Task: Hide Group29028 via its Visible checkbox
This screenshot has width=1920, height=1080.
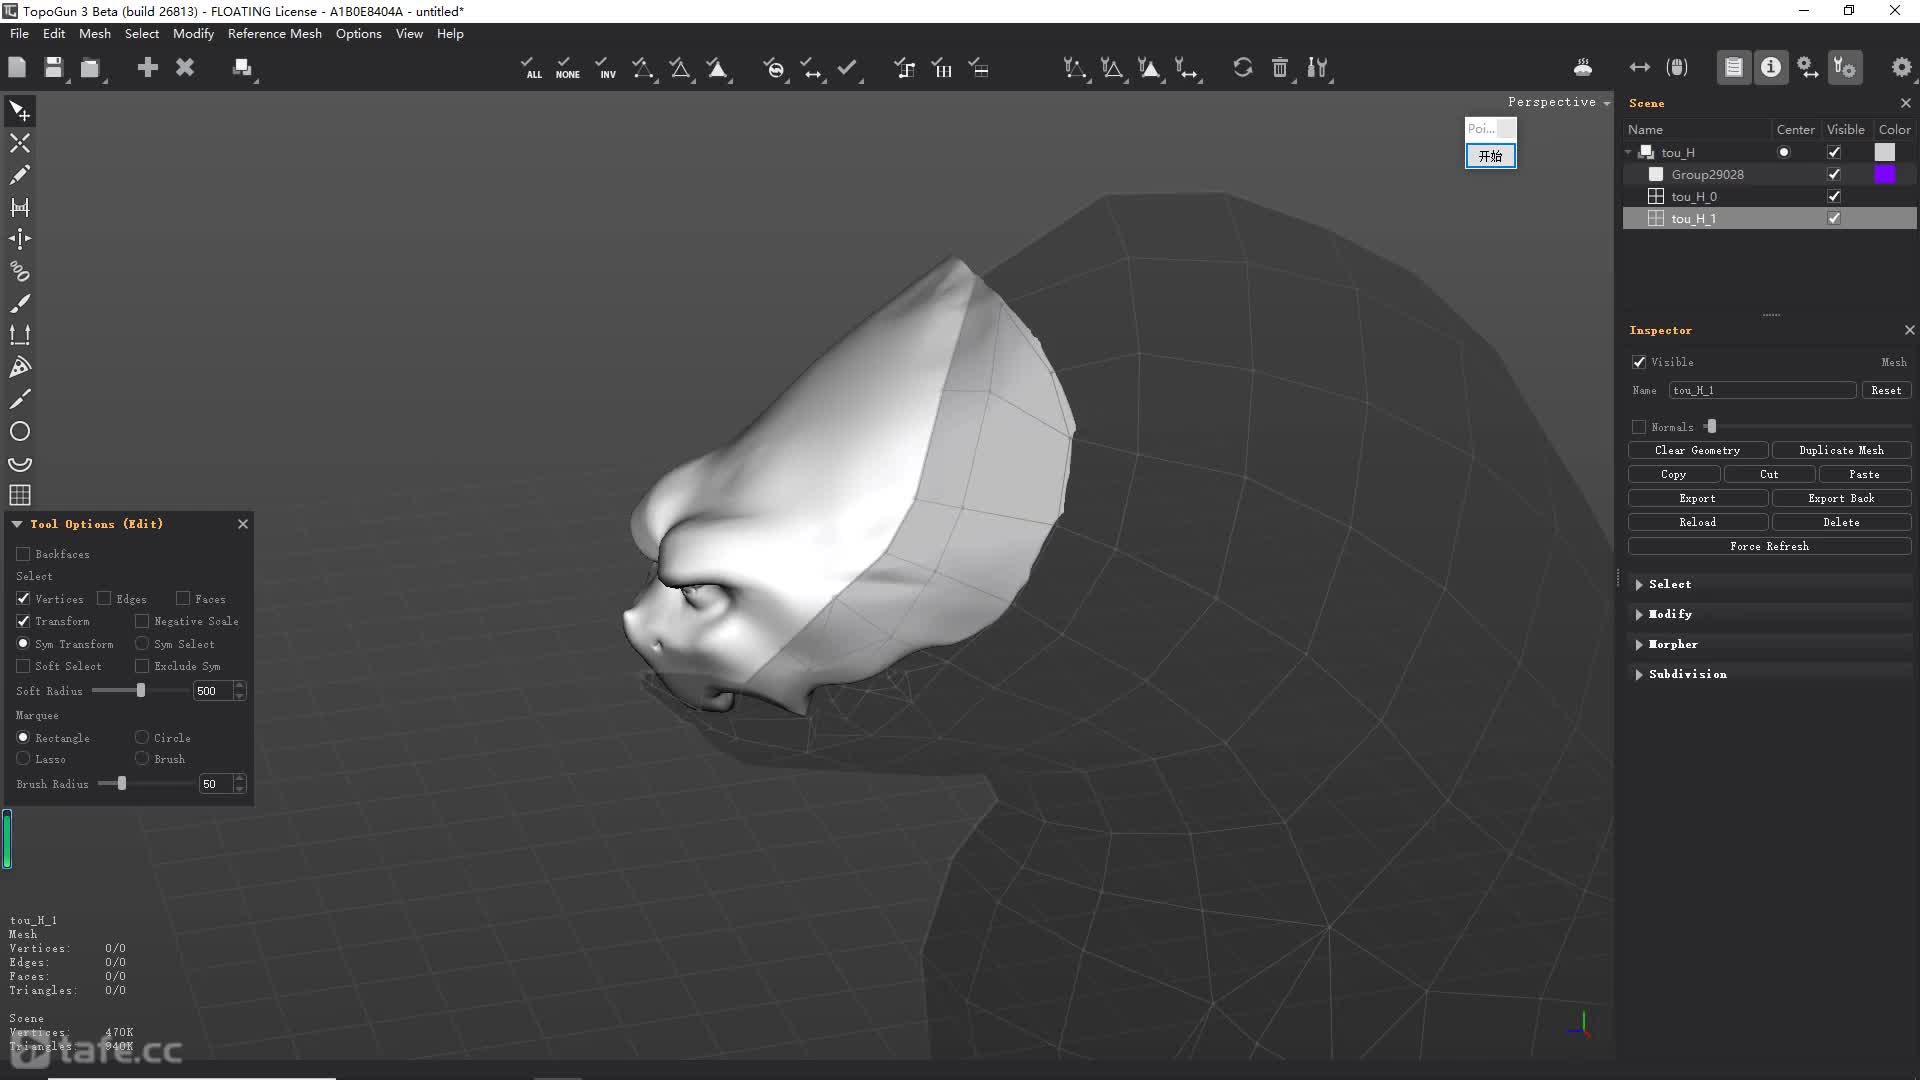Action: 1834,174
